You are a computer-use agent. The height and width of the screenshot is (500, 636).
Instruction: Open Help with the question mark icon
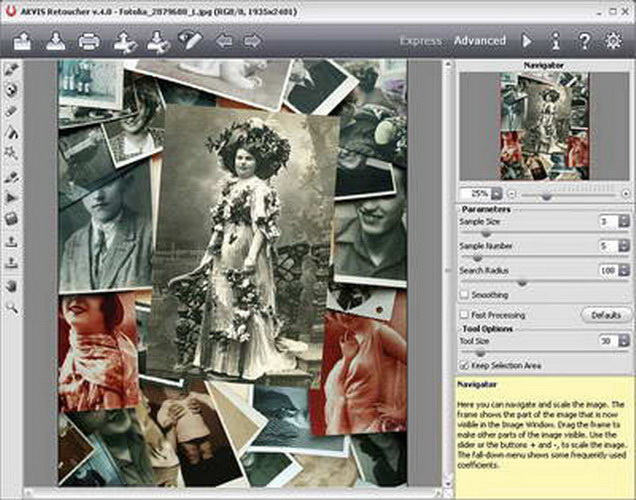point(585,41)
